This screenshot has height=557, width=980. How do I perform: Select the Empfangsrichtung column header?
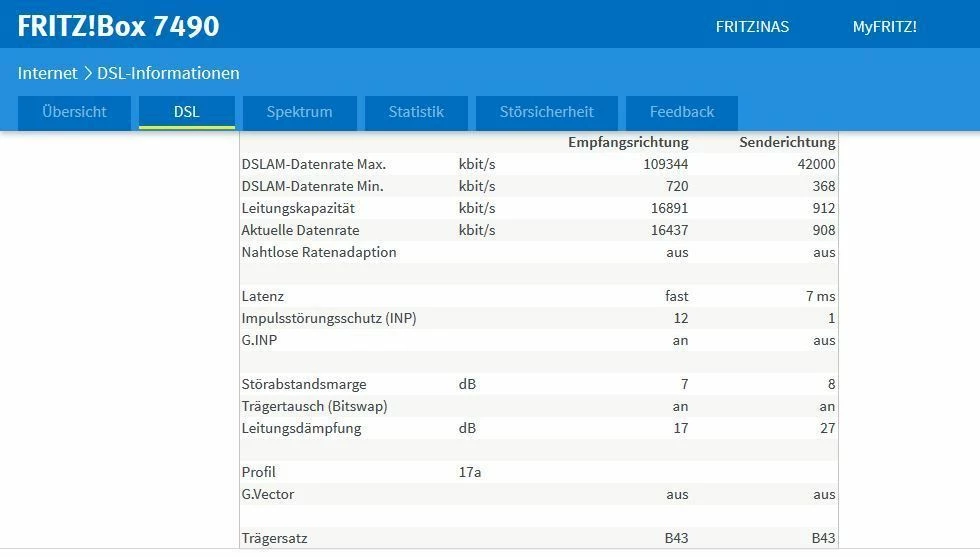coord(628,143)
